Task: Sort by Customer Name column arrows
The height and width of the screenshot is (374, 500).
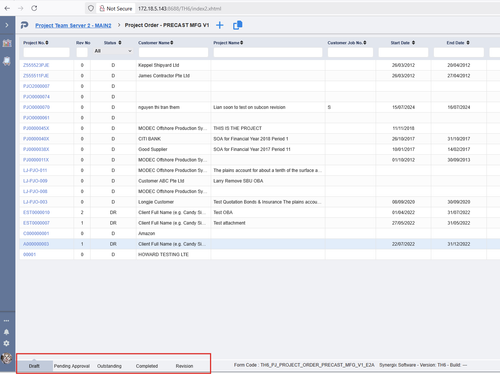Action: pos(172,43)
